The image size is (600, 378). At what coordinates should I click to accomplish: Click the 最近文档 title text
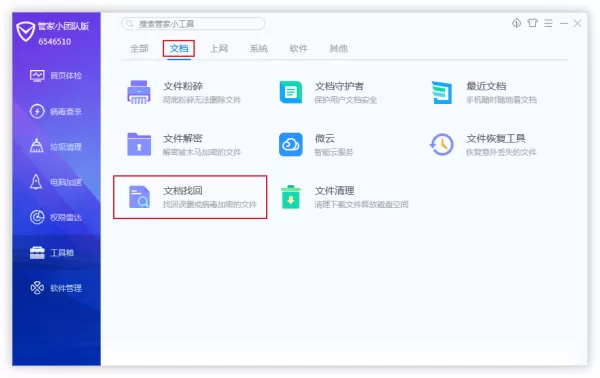486,86
